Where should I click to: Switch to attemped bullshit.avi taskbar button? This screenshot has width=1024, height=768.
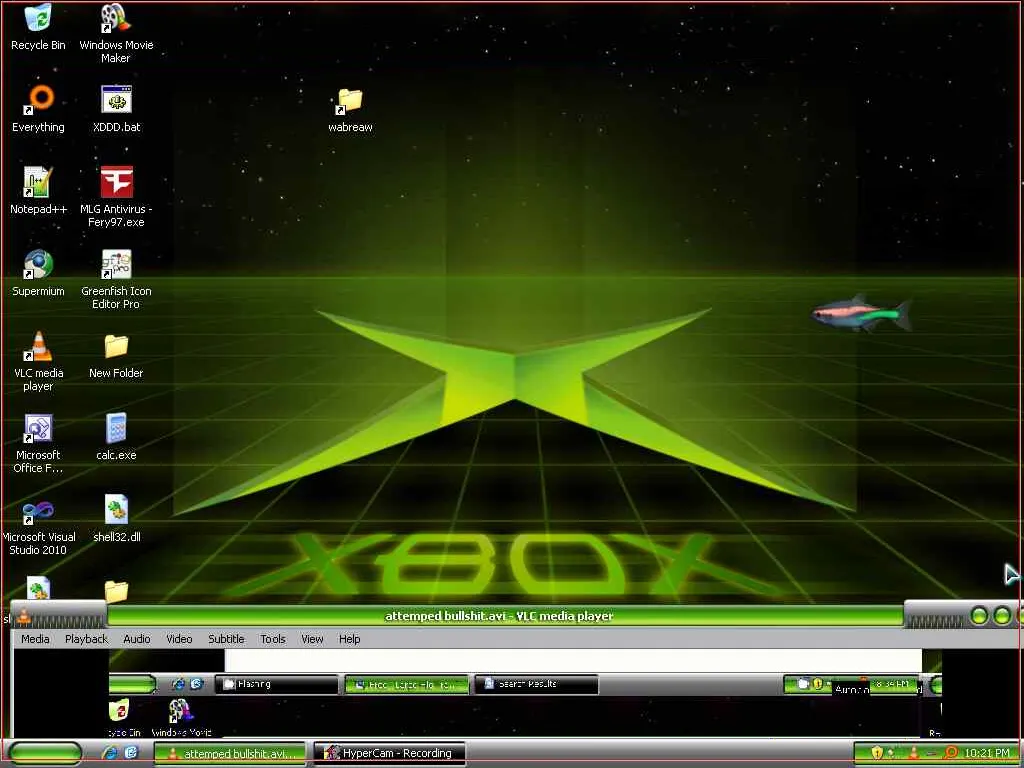(x=231, y=753)
